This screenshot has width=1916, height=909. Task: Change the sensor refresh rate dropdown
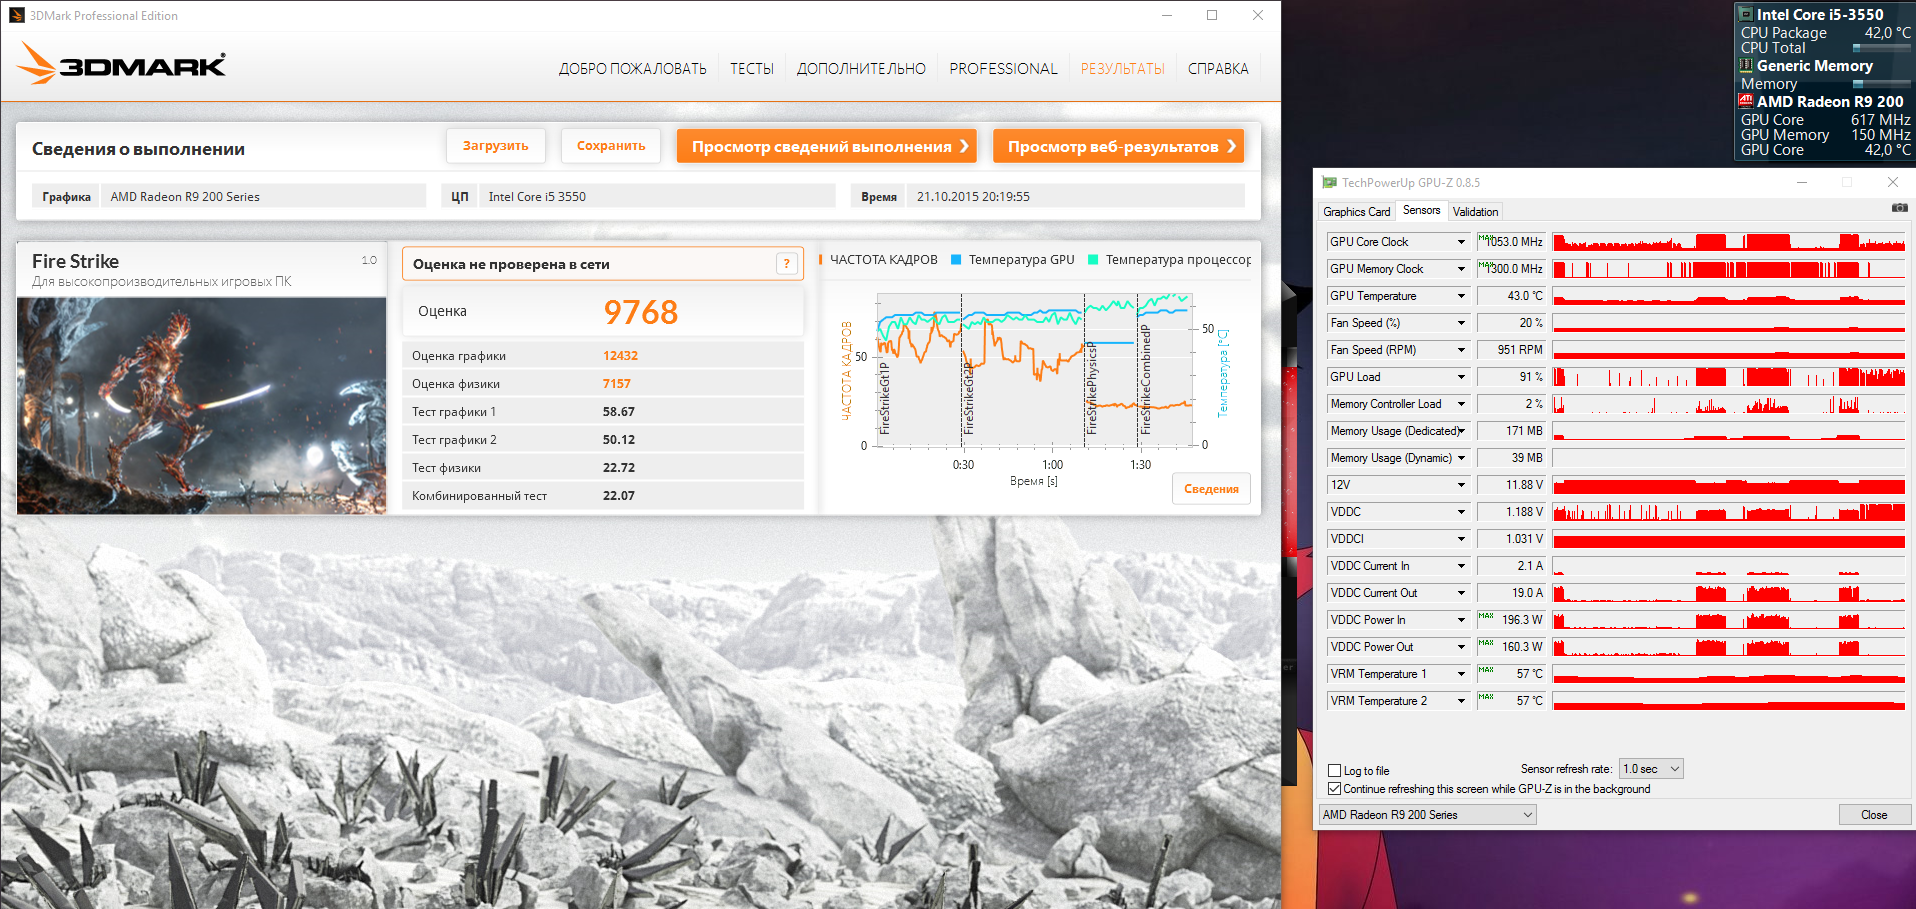tap(1651, 769)
